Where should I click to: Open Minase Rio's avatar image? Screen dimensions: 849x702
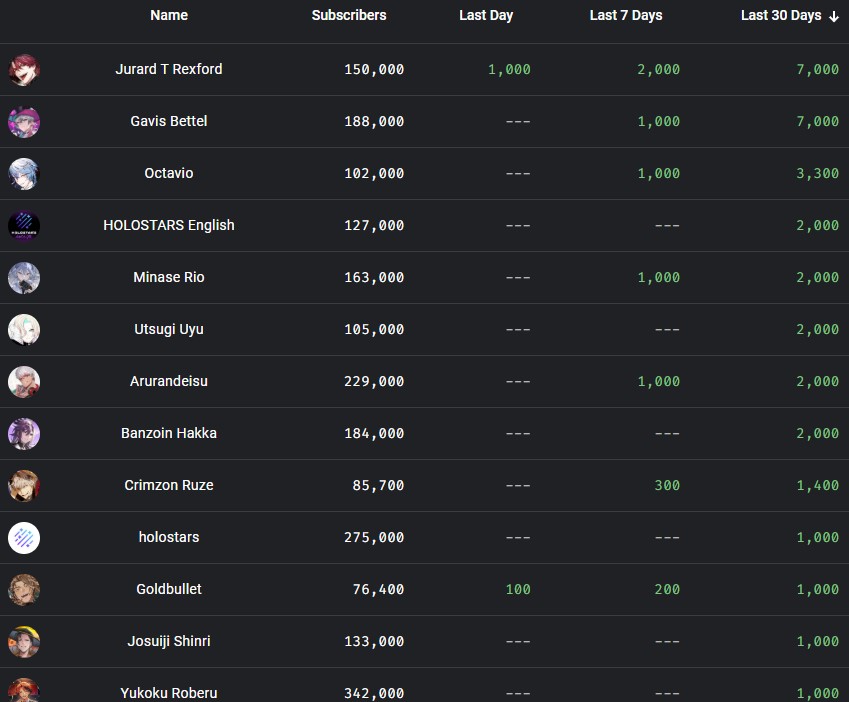24,278
